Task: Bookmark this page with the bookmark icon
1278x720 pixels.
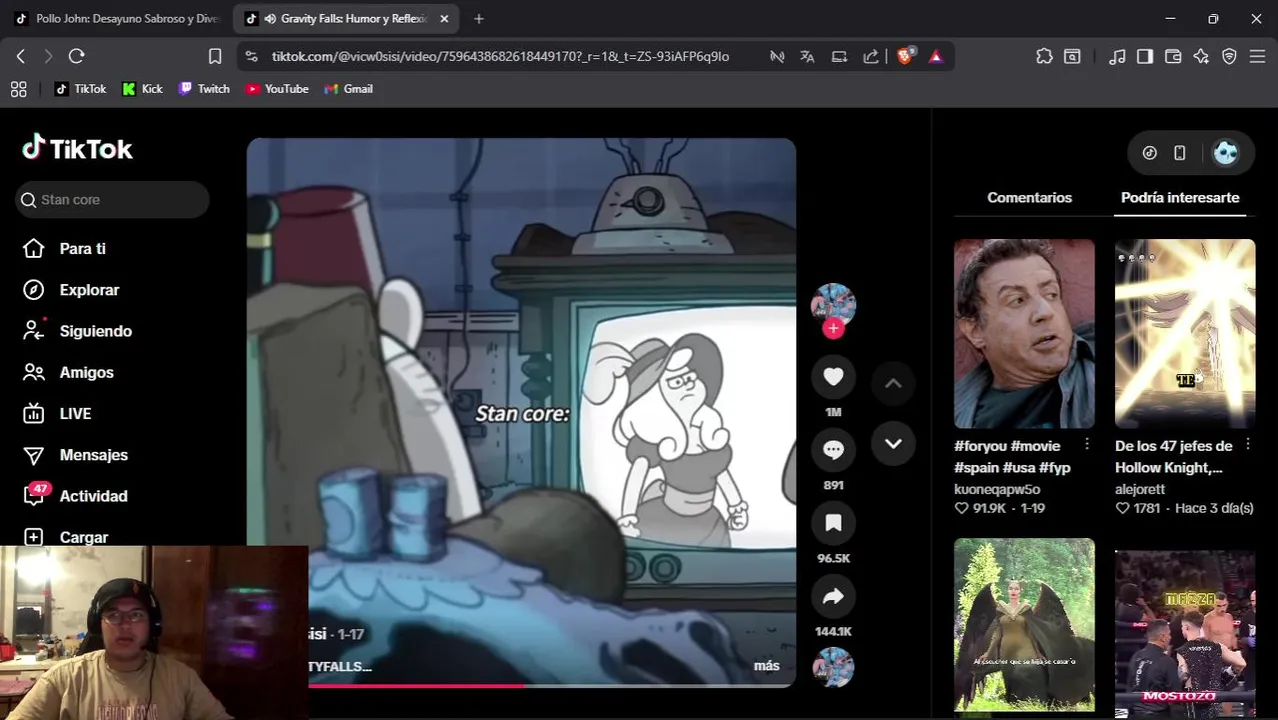Action: (215, 57)
